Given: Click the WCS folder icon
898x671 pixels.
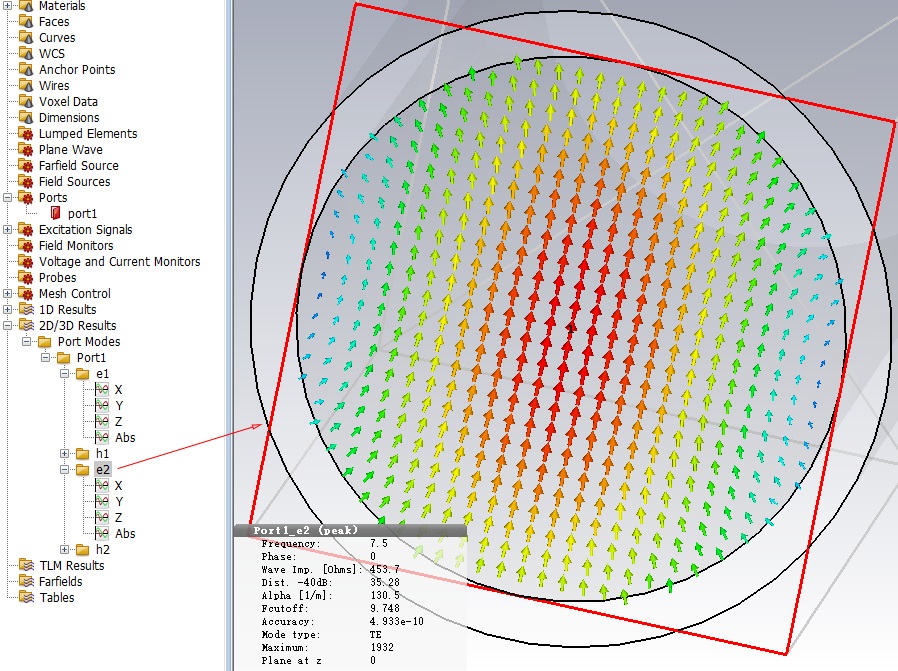Looking at the screenshot, I should tap(26, 54).
